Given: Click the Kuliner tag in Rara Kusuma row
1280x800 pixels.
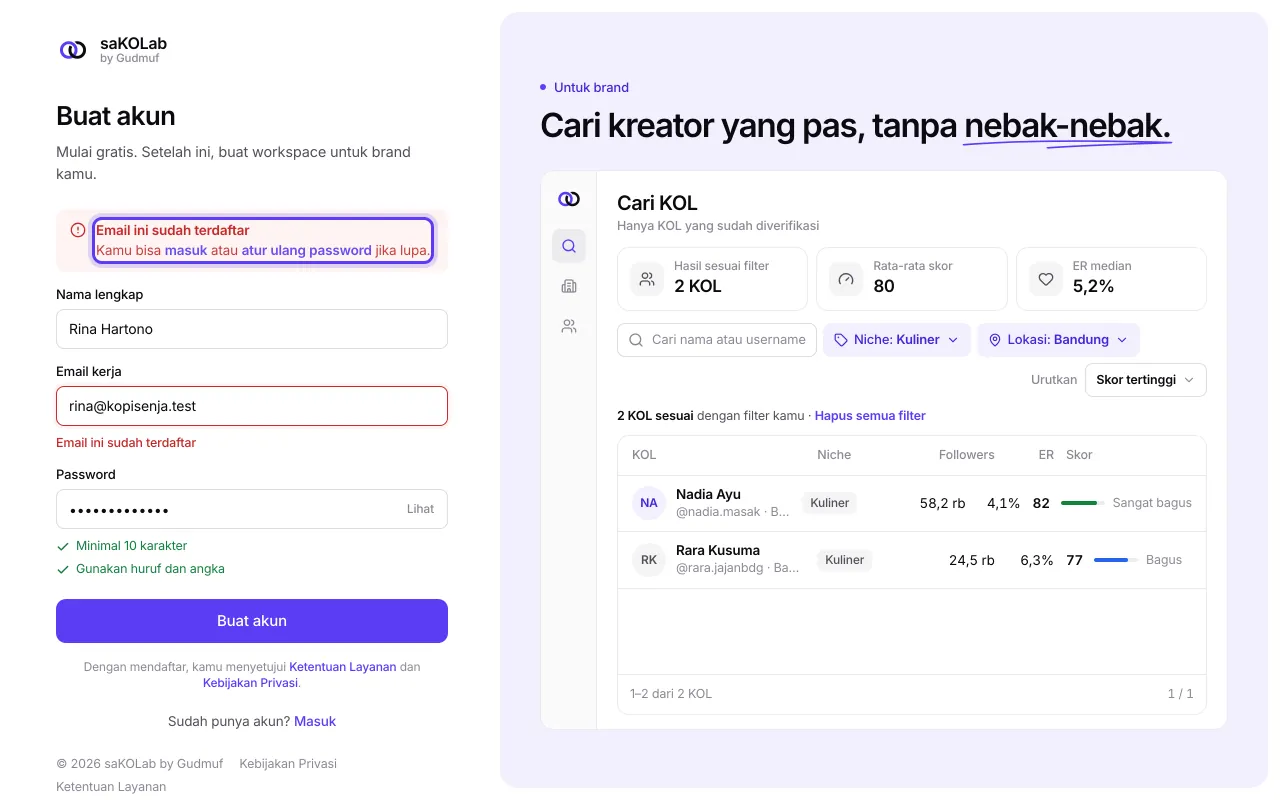Looking at the screenshot, I should tap(844, 560).
